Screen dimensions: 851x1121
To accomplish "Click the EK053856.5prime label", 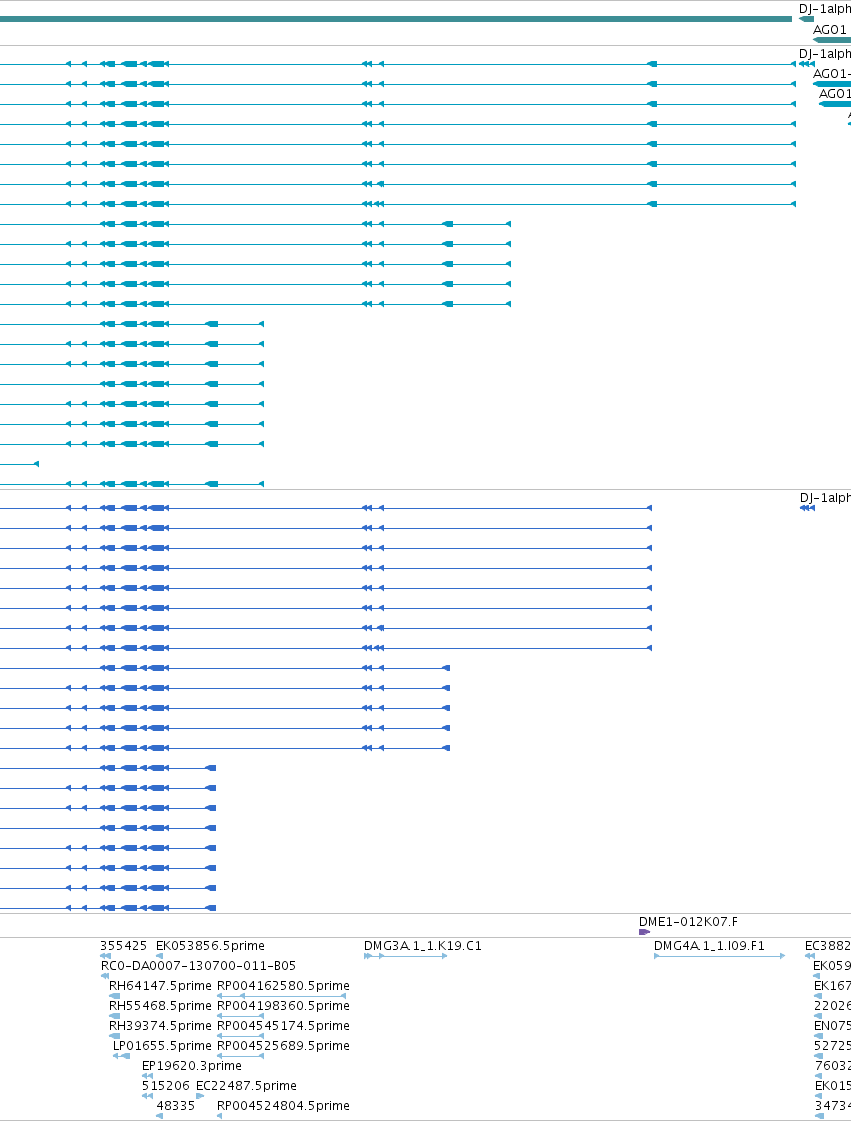I will [210, 946].
